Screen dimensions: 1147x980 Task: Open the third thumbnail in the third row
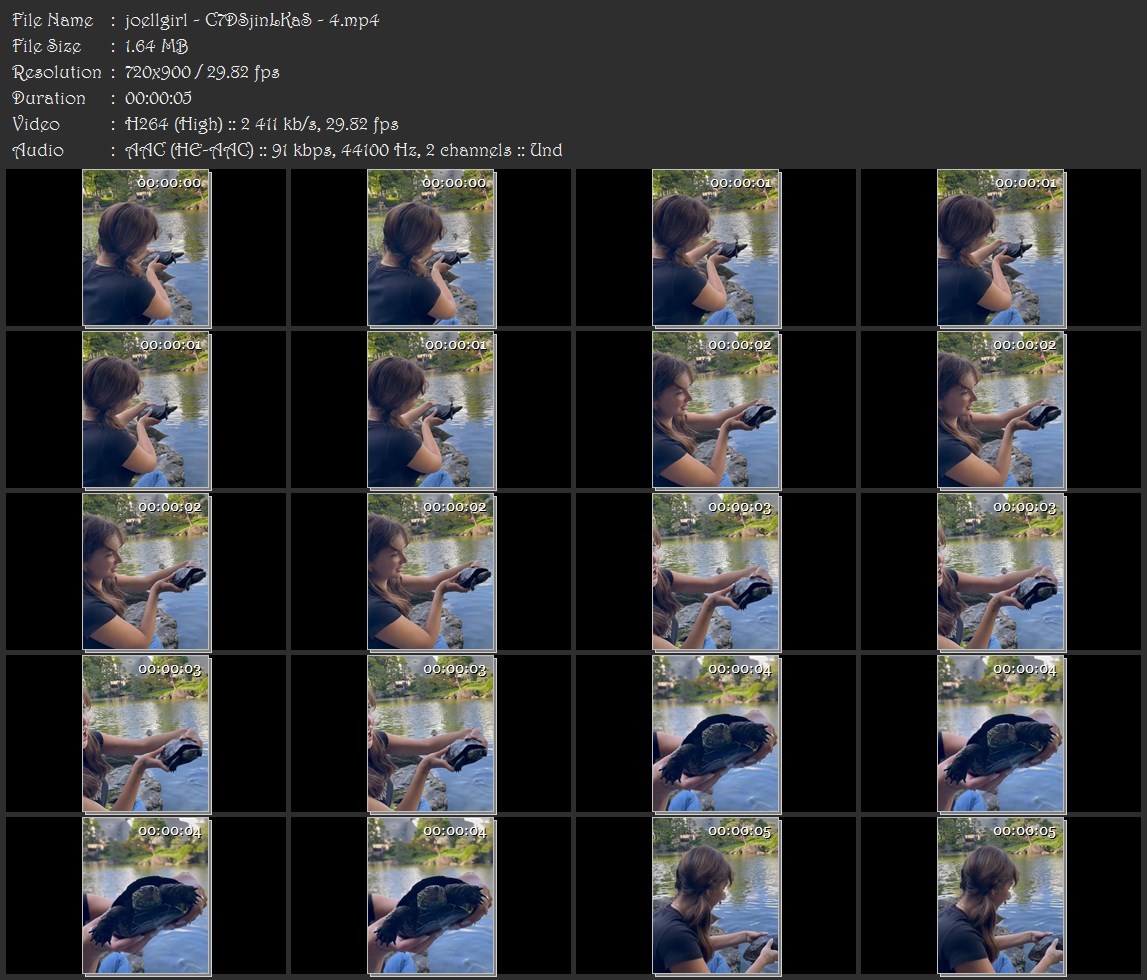coord(716,572)
